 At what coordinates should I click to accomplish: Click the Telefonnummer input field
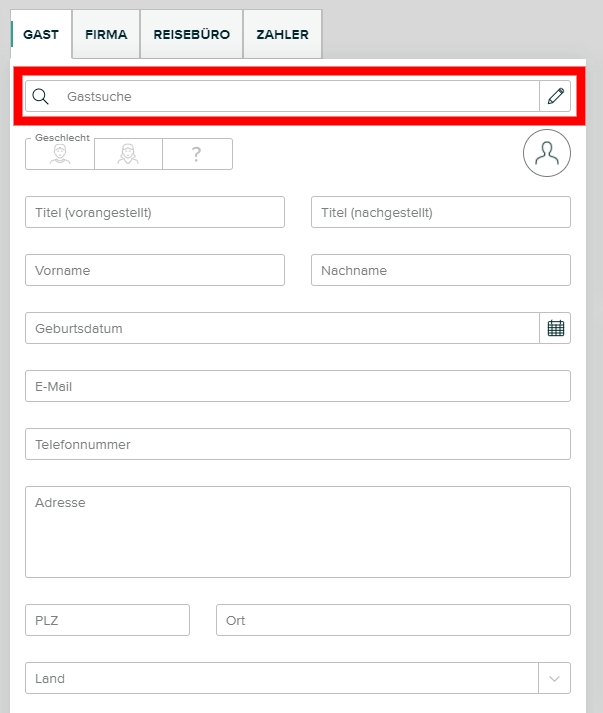pyautogui.click(x=298, y=444)
